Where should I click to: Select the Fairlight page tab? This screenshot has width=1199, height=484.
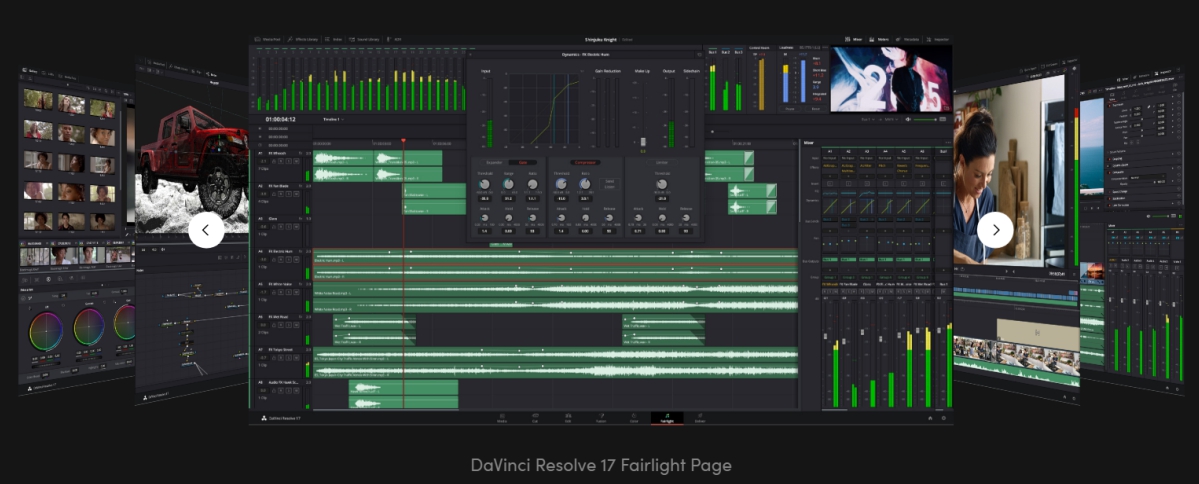(x=667, y=418)
